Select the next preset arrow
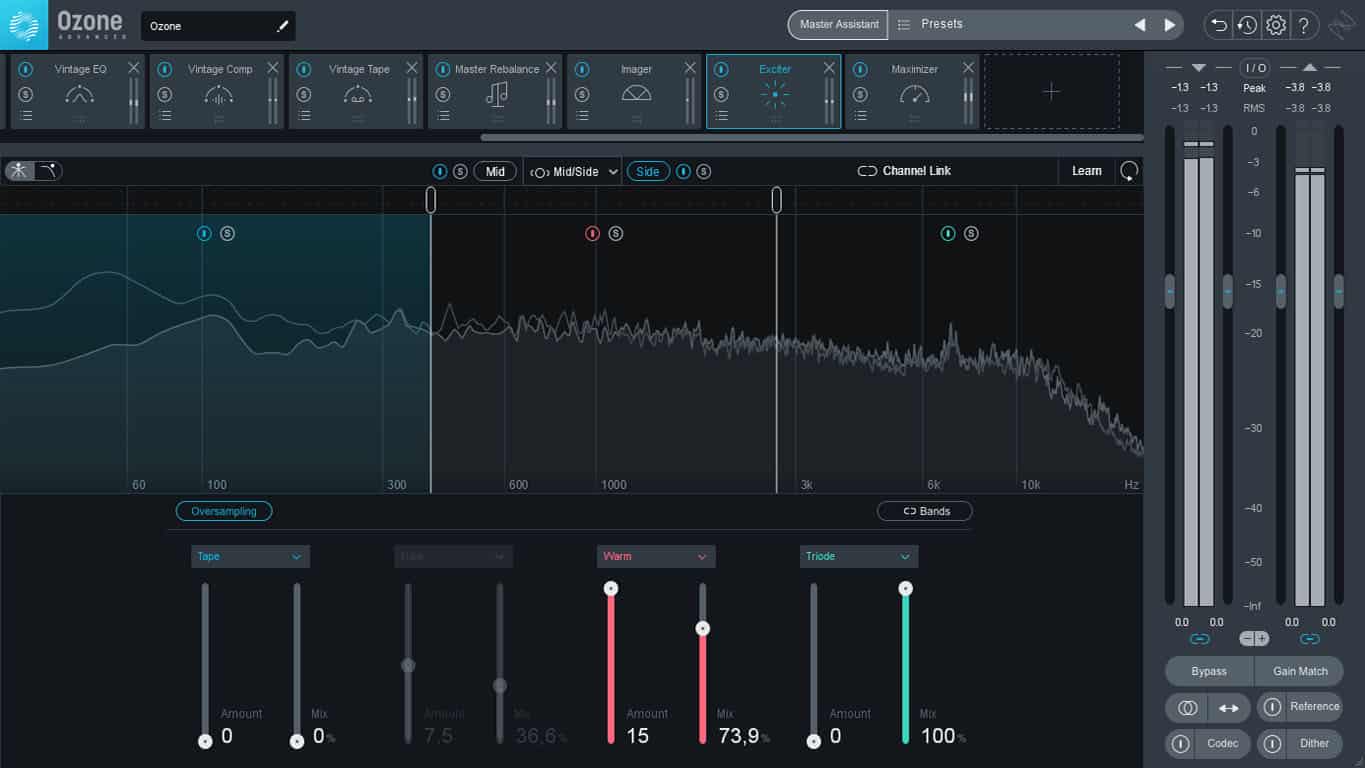This screenshot has height=768, width=1365. [1169, 25]
